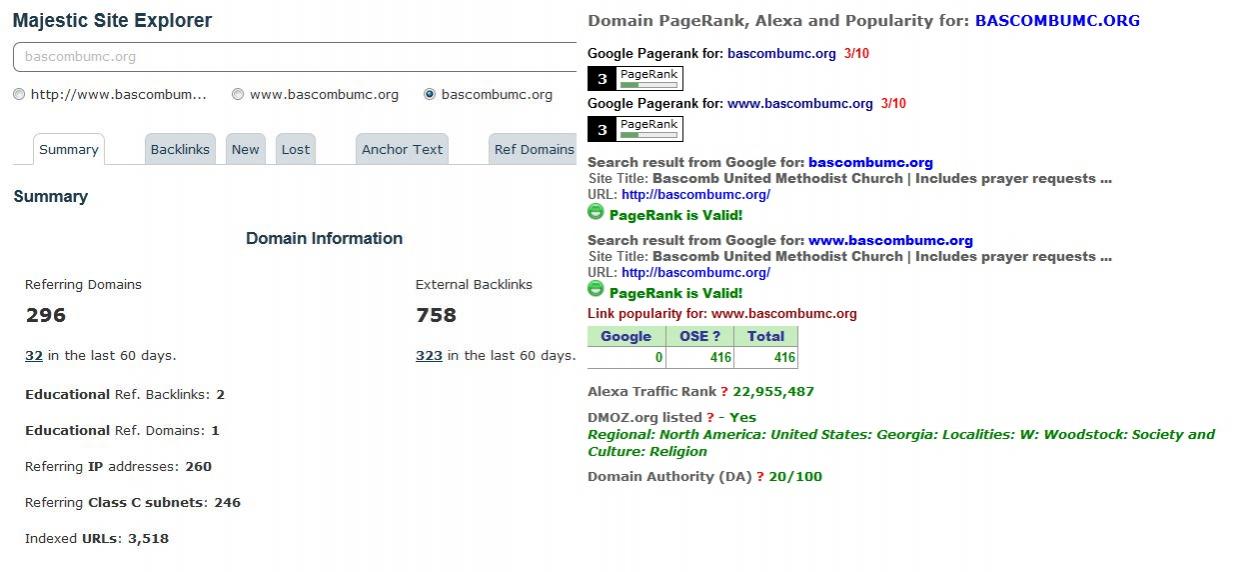
Task: Click the Educational Ref. Domains: 1 line
Action: click(x=122, y=431)
